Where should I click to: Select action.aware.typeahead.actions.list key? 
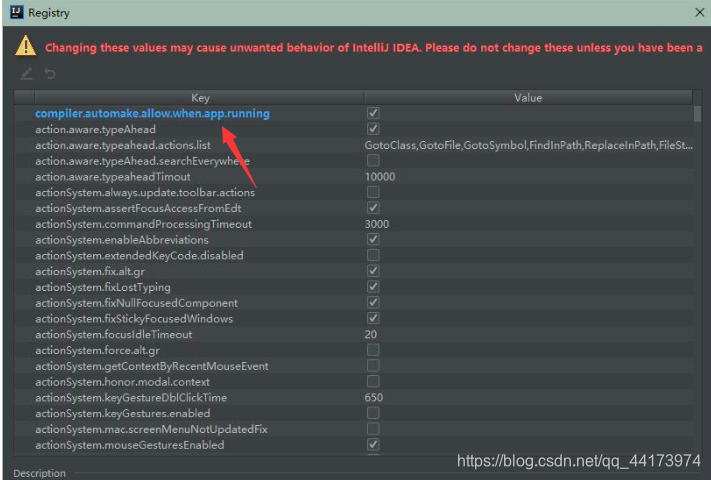pos(123,145)
